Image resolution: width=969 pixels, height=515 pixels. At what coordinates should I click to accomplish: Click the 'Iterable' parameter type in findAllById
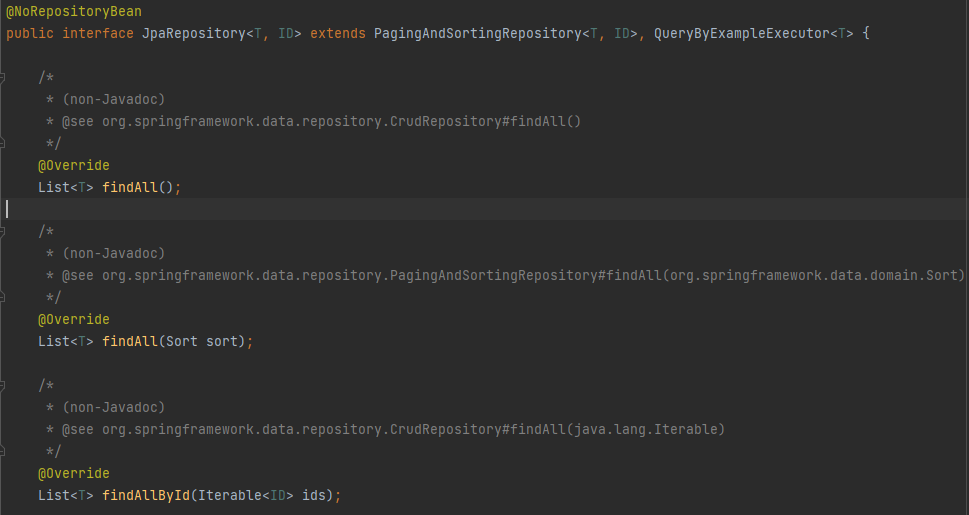tap(230, 495)
